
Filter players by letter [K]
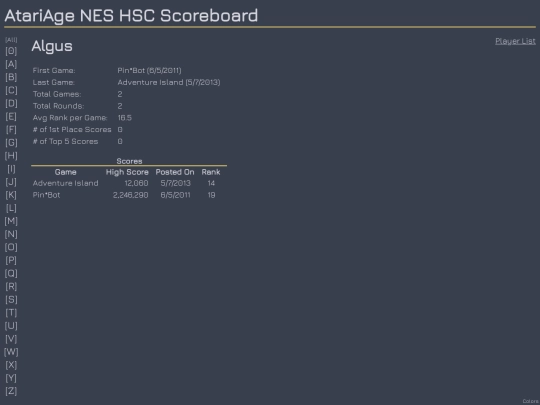[x=11, y=195]
